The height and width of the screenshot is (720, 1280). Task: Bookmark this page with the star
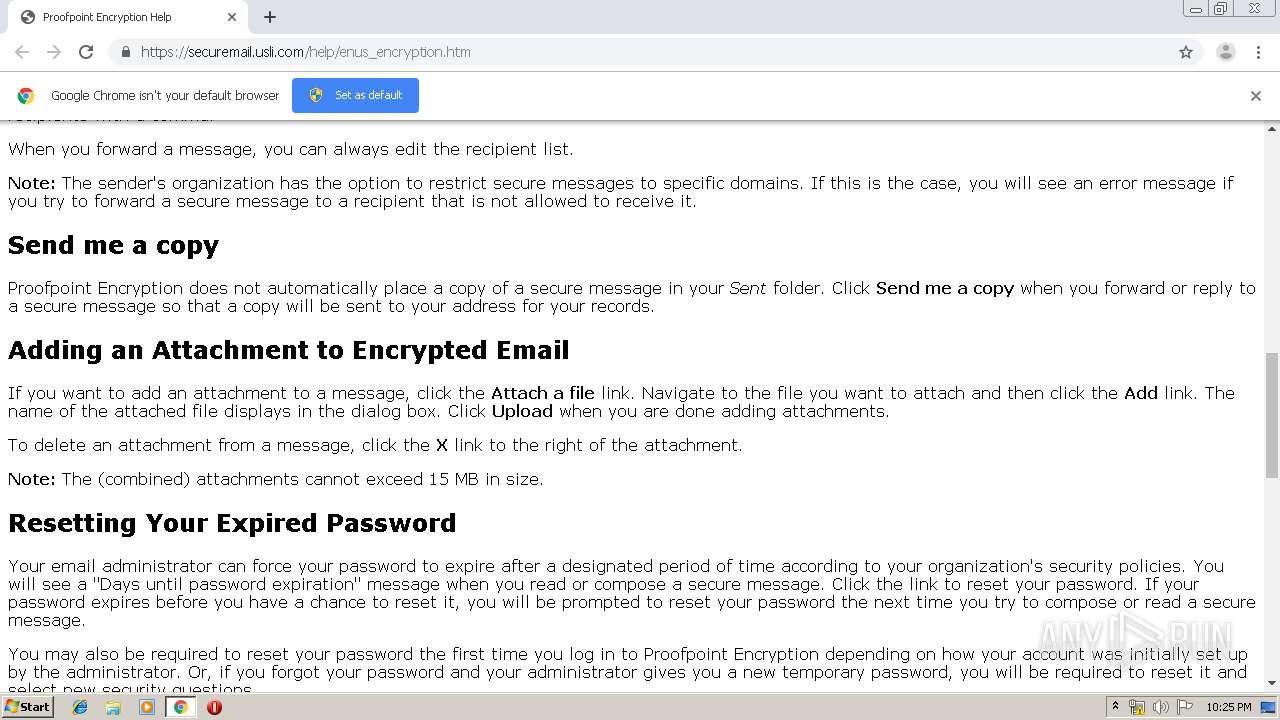[x=1186, y=52]
